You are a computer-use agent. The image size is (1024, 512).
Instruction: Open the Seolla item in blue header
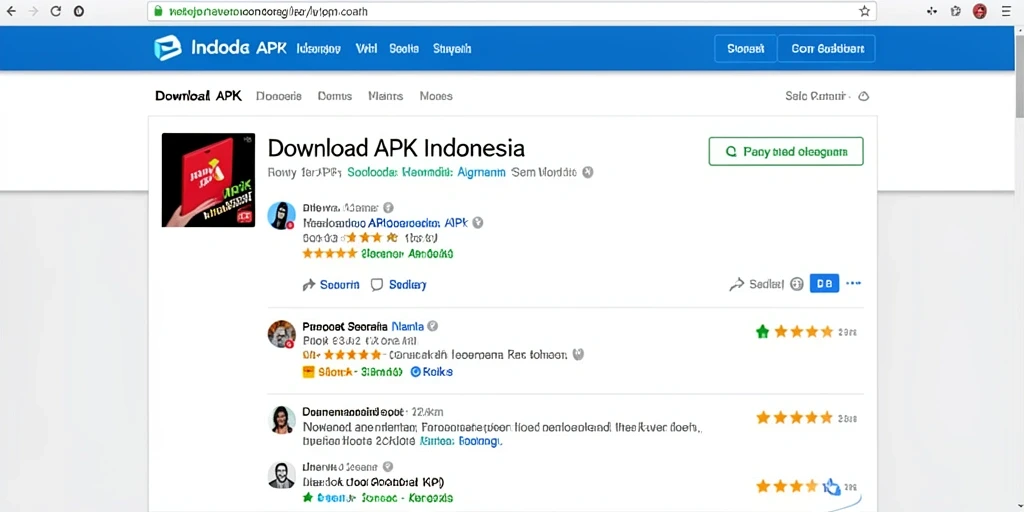(x=404, y=48)
